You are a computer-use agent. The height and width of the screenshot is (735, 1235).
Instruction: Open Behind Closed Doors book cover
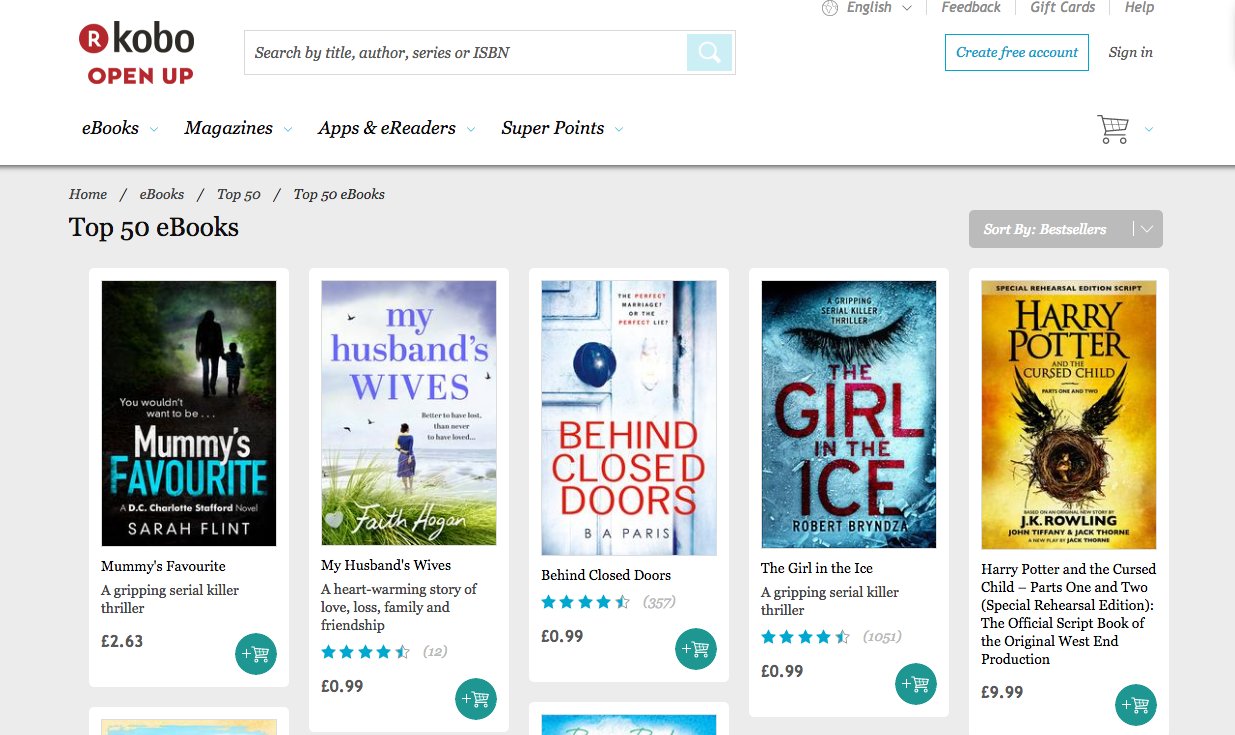629,418
